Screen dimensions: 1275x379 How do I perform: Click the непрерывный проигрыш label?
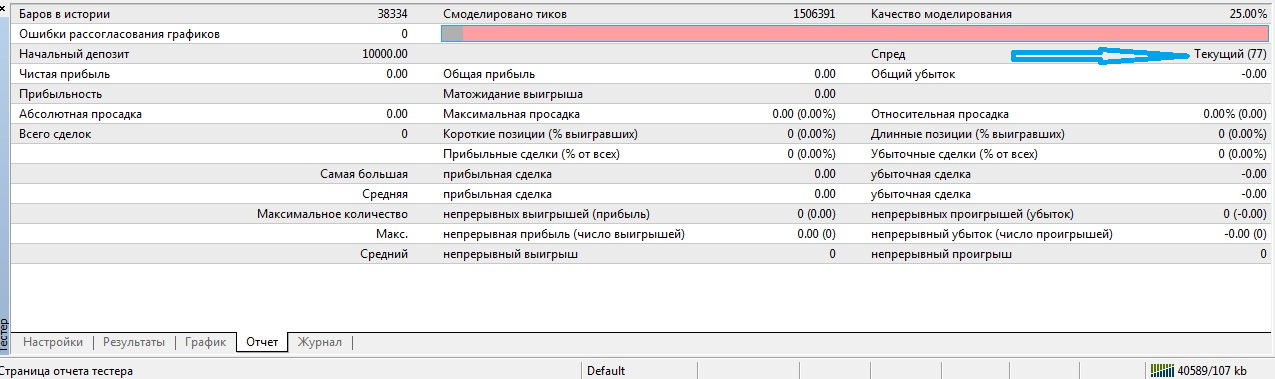coord(941,254)
